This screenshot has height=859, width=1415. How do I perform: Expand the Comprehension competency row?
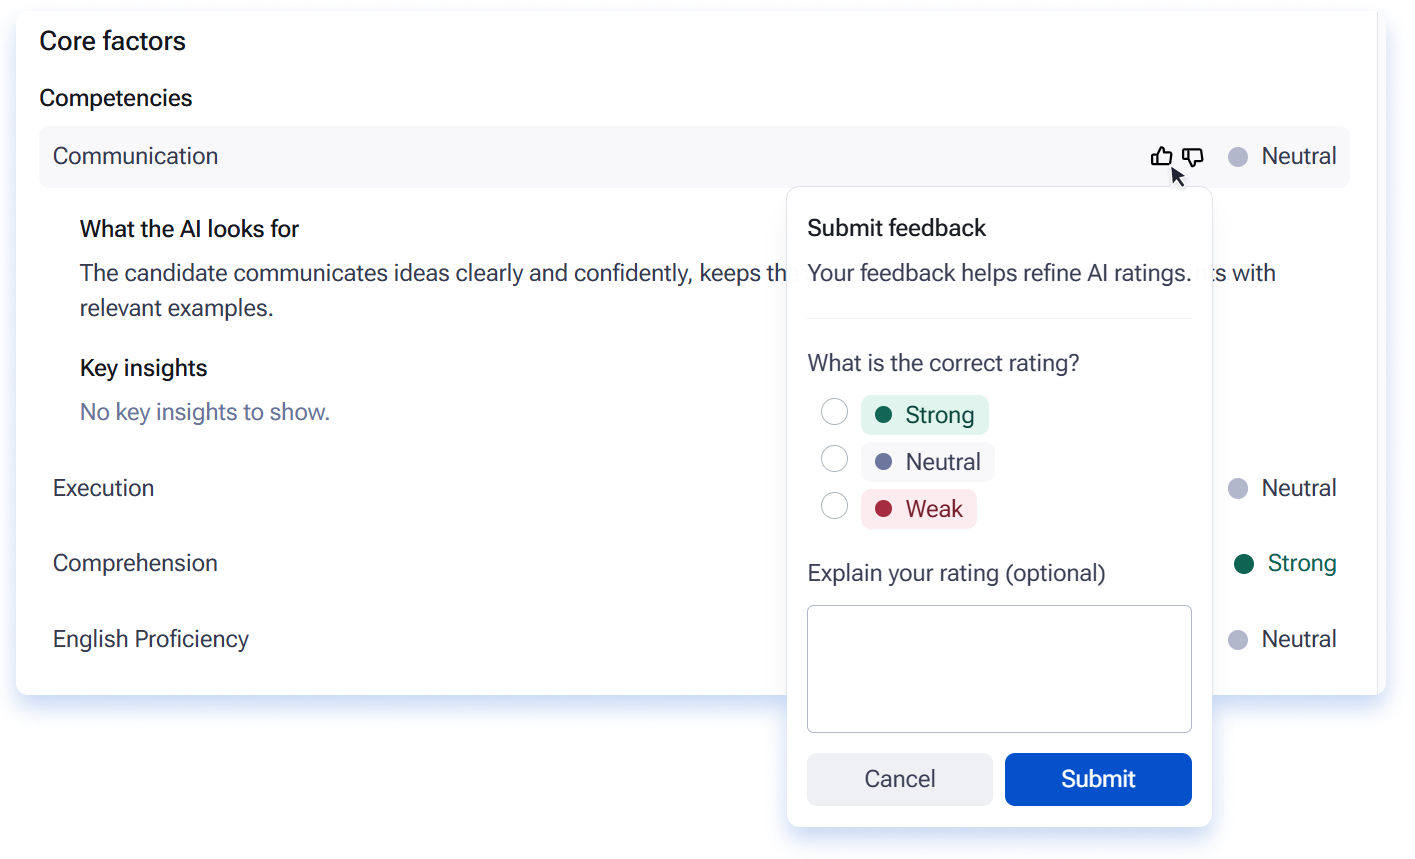click(694, 563)
